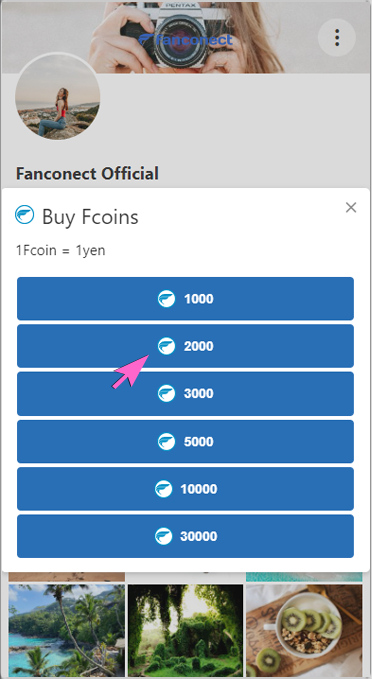
Task: Buy 10000 Fcoins
Action: 185,489
